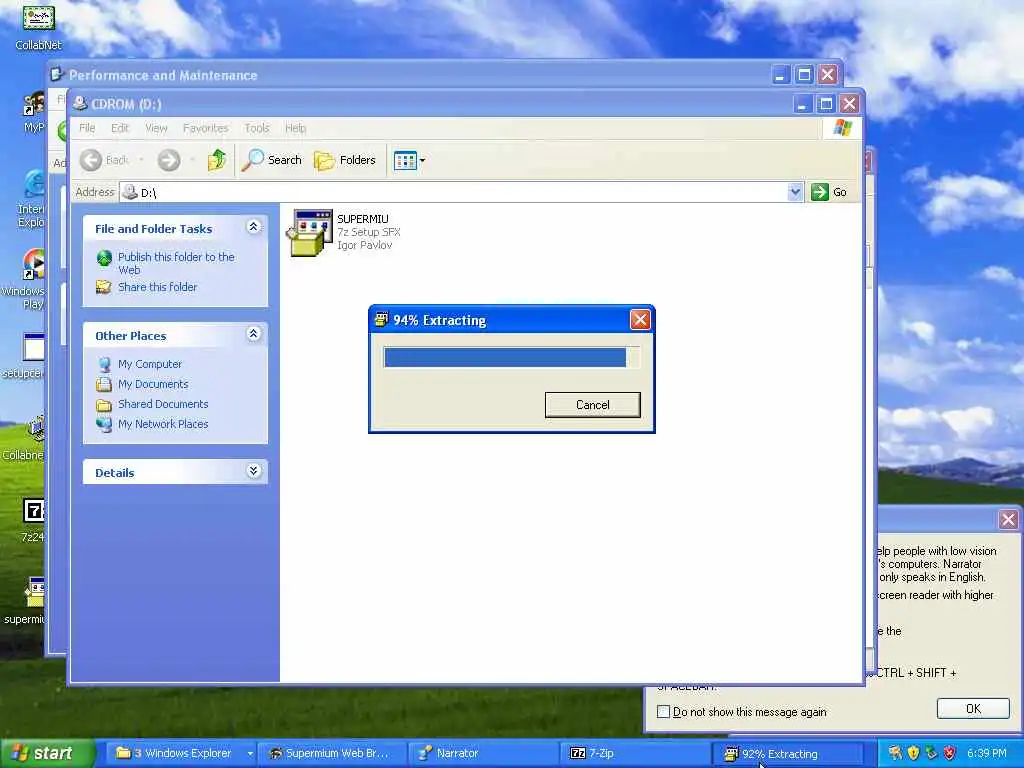Click the Share this folder icon
1024x768 pixels.
pyautogui.click(x=104, y=287)
